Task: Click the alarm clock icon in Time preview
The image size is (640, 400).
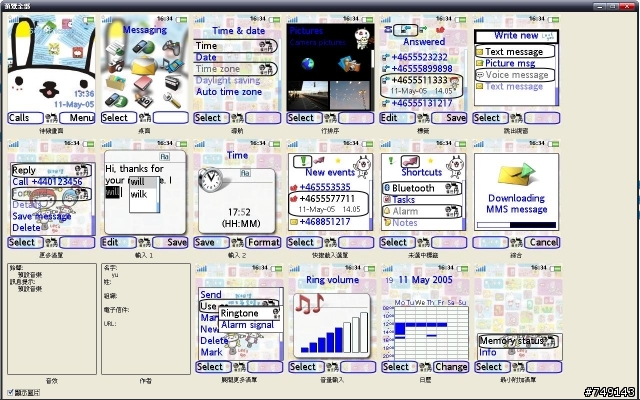Action: tap(211, 180)
